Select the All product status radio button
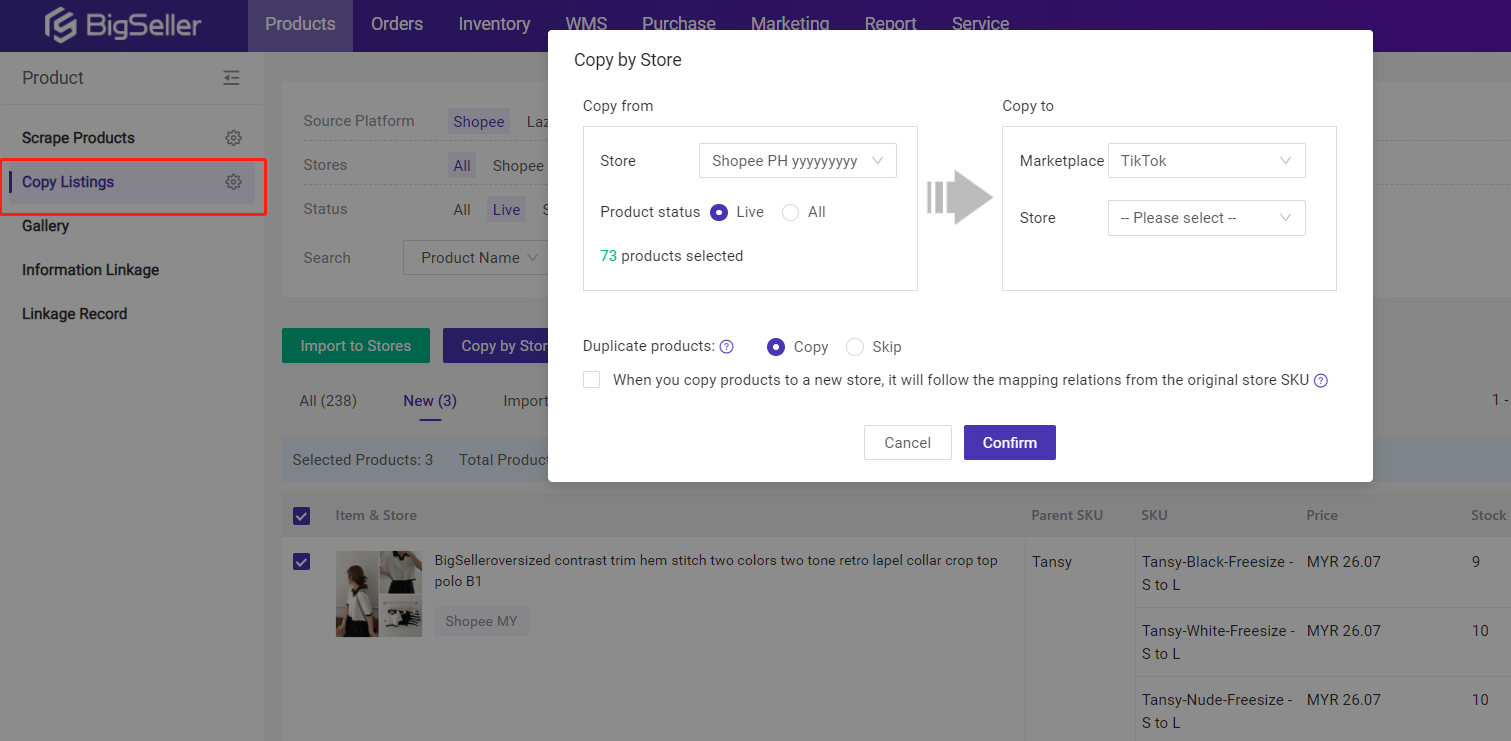This screenshot has width=1511, height=741. [790, 212]
